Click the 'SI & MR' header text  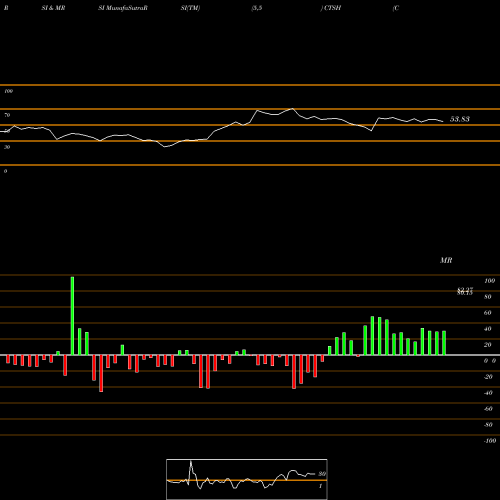click(53, 8)
